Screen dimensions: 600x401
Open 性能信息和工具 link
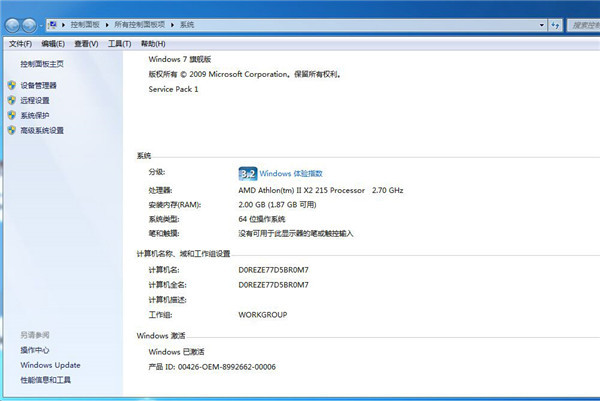(46, 380)
